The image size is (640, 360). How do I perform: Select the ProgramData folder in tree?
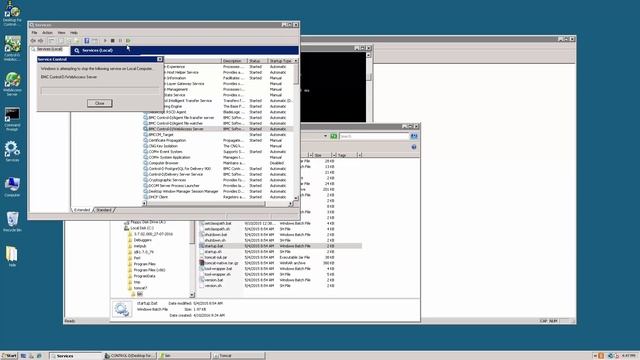click(x=144, y=276)
